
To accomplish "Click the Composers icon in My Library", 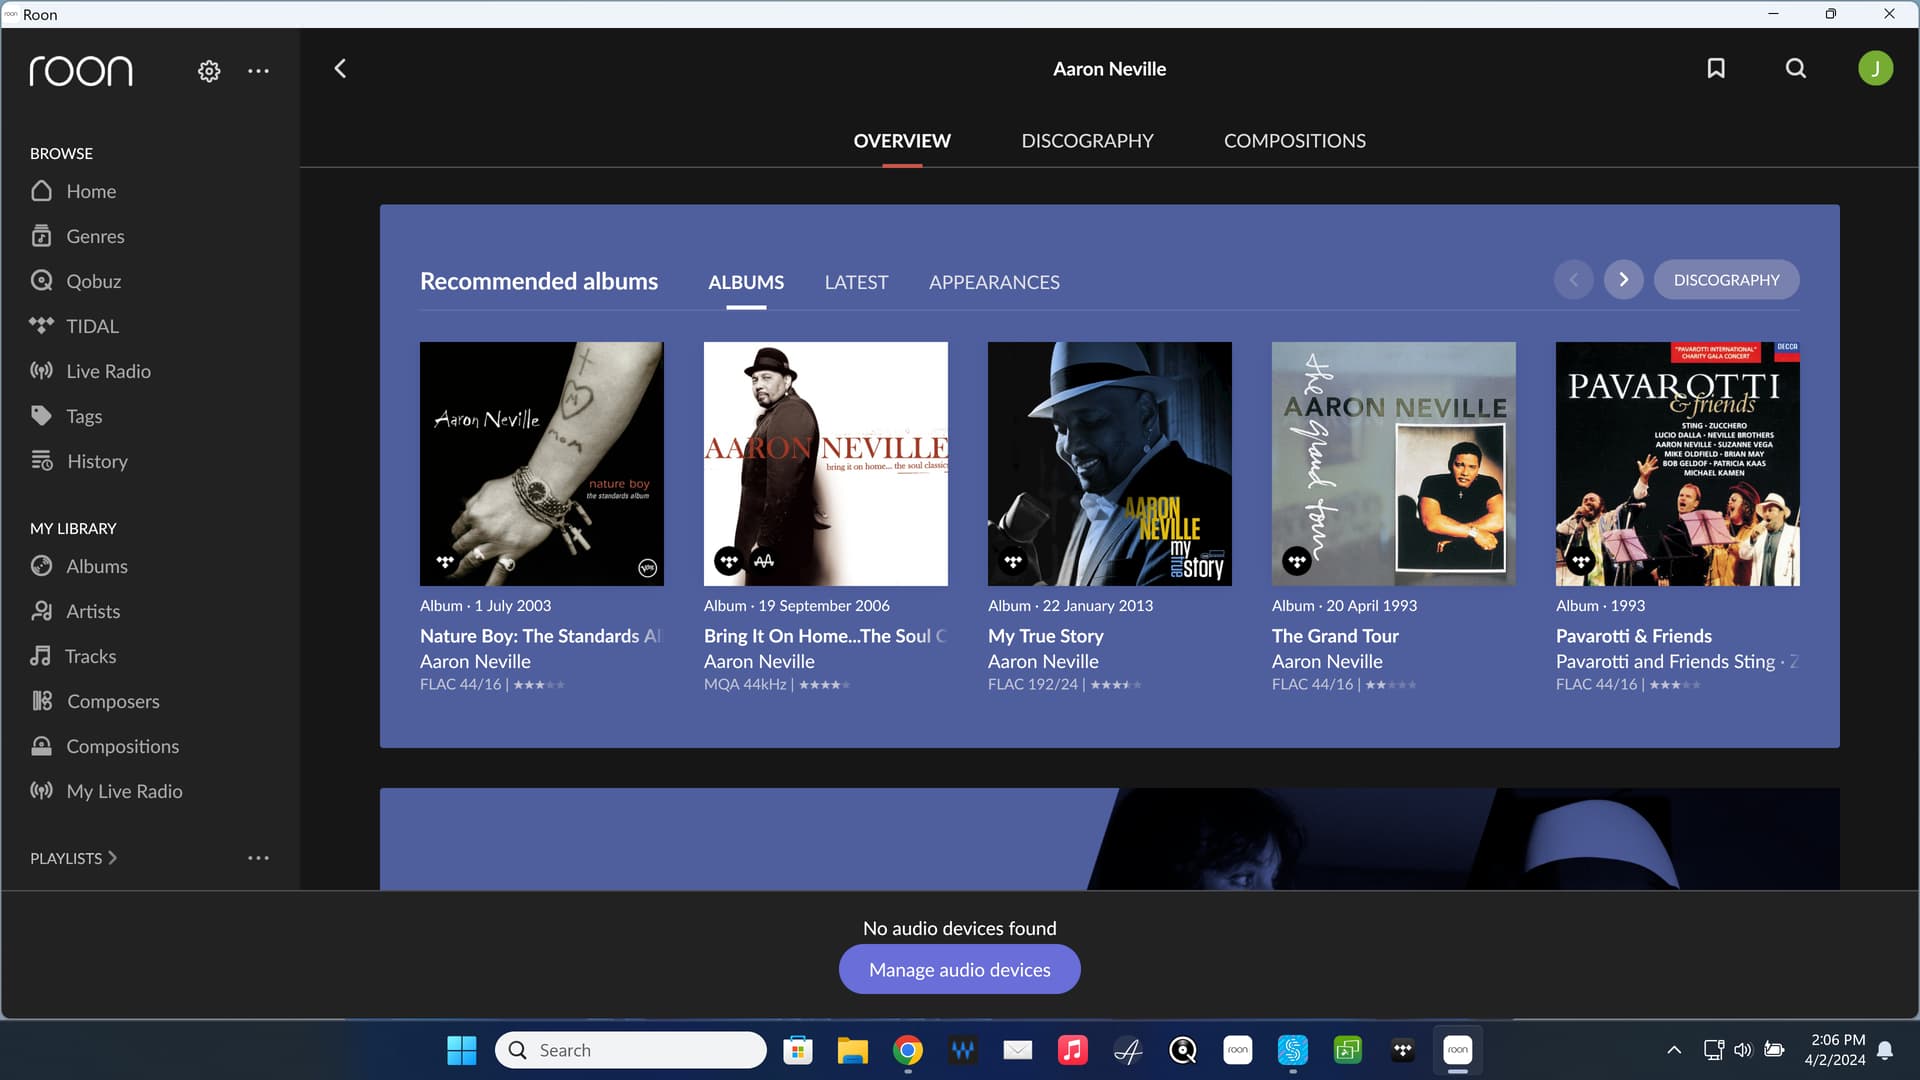I will tap(41, 700).
